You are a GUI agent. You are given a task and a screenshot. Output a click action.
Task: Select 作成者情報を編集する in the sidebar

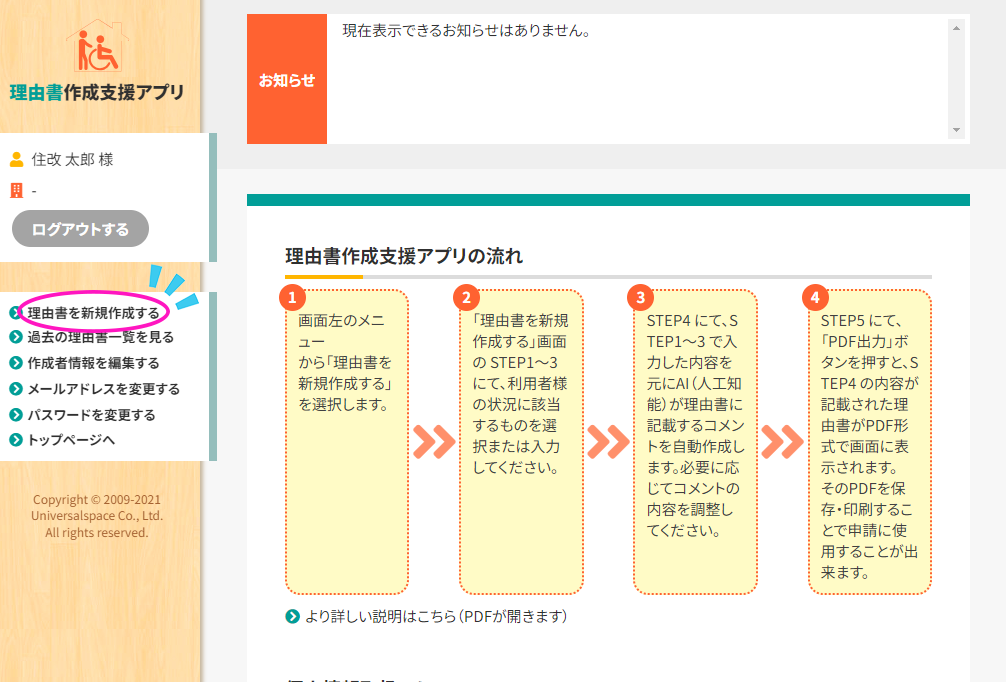(93, 363)
